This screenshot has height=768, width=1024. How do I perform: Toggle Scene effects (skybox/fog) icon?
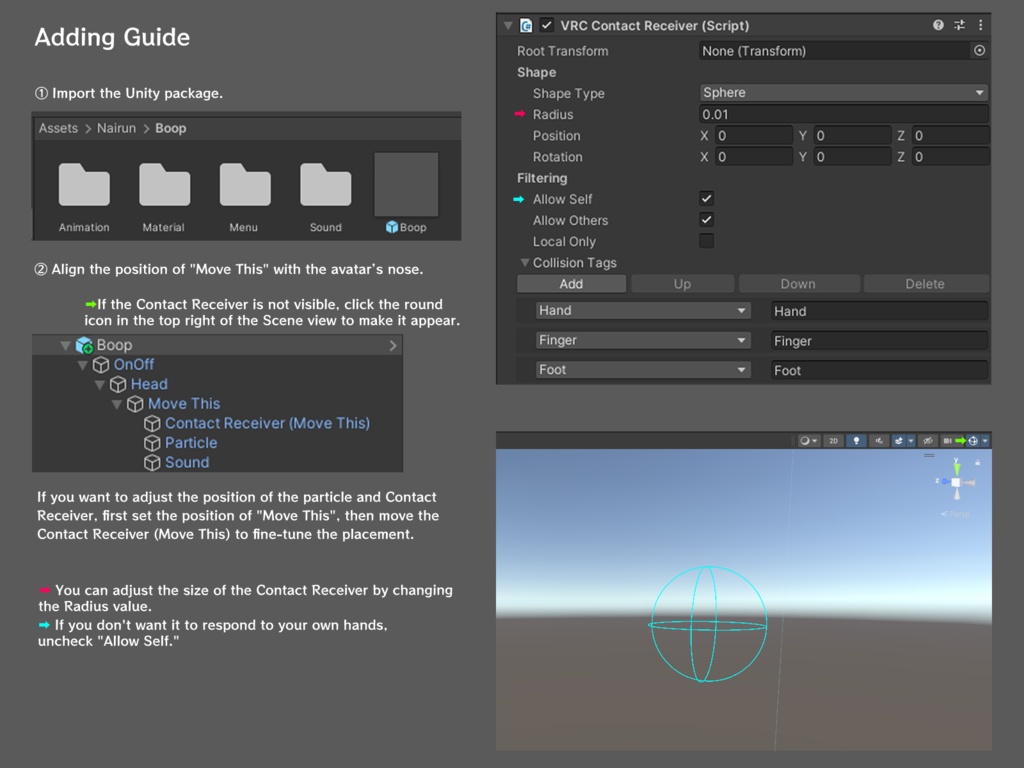(x=899, y=441)
